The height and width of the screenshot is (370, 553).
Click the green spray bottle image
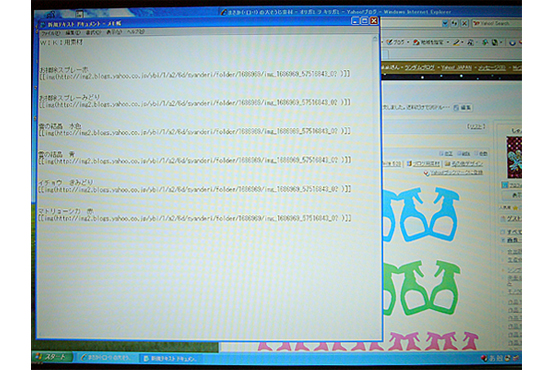[x=421, y=288]
